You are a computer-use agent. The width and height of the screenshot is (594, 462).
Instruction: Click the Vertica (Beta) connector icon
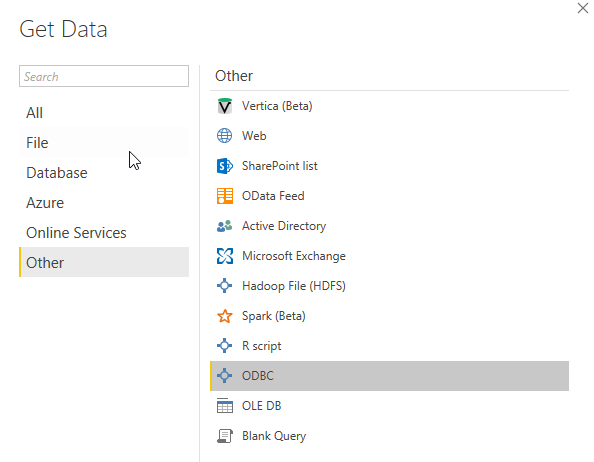tap(225, 106)
